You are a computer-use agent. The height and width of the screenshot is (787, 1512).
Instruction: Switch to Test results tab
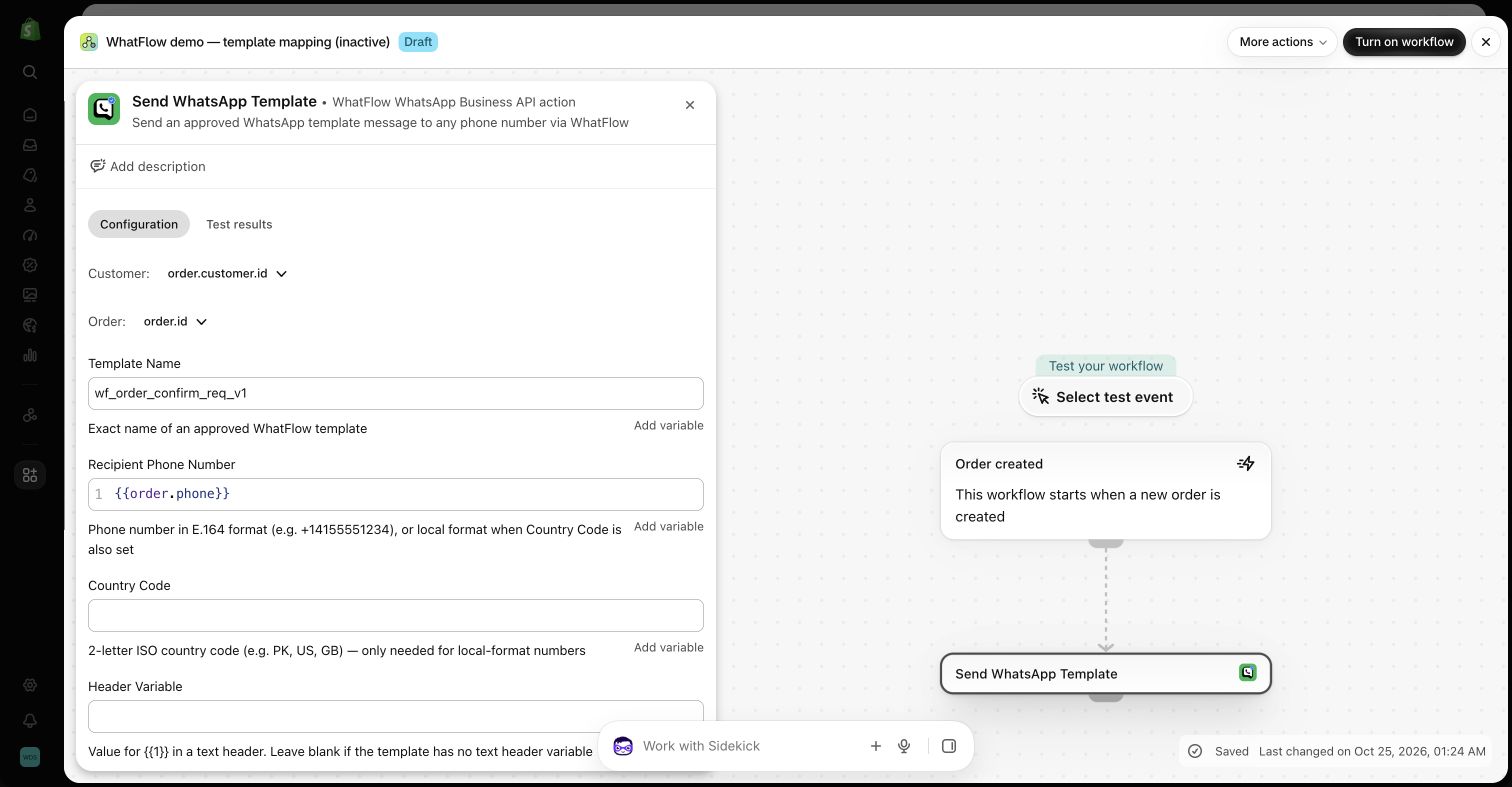point(239,224)
